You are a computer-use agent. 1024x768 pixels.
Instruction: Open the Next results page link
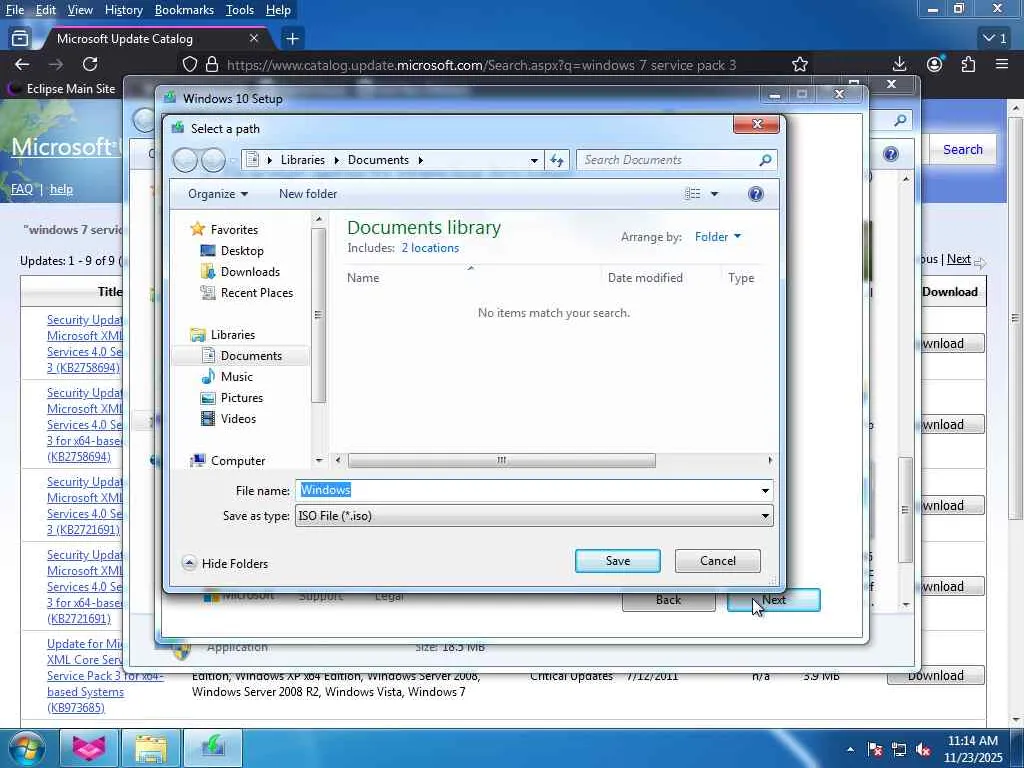(959, 259)
